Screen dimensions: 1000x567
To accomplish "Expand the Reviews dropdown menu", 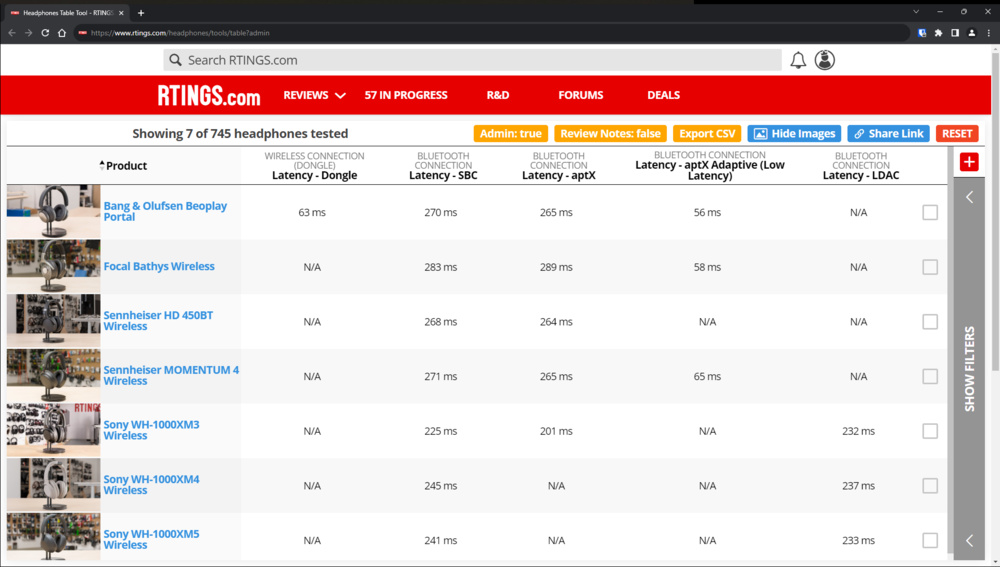I will [314, 95].
